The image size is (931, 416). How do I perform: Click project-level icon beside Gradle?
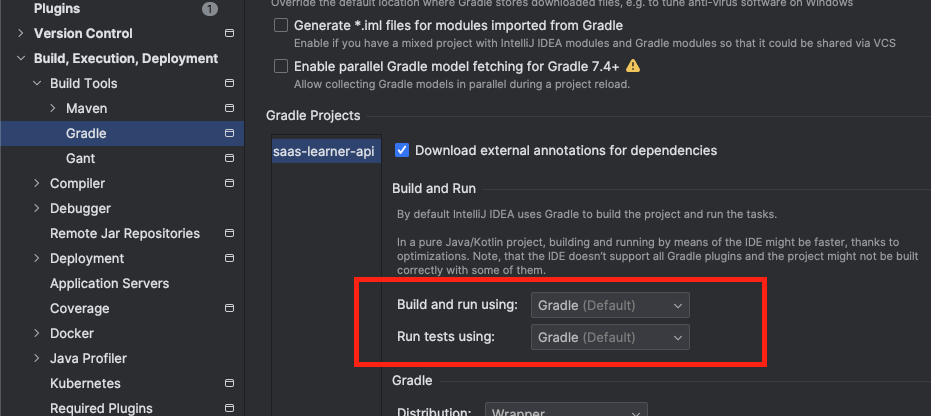coord(229,134)
